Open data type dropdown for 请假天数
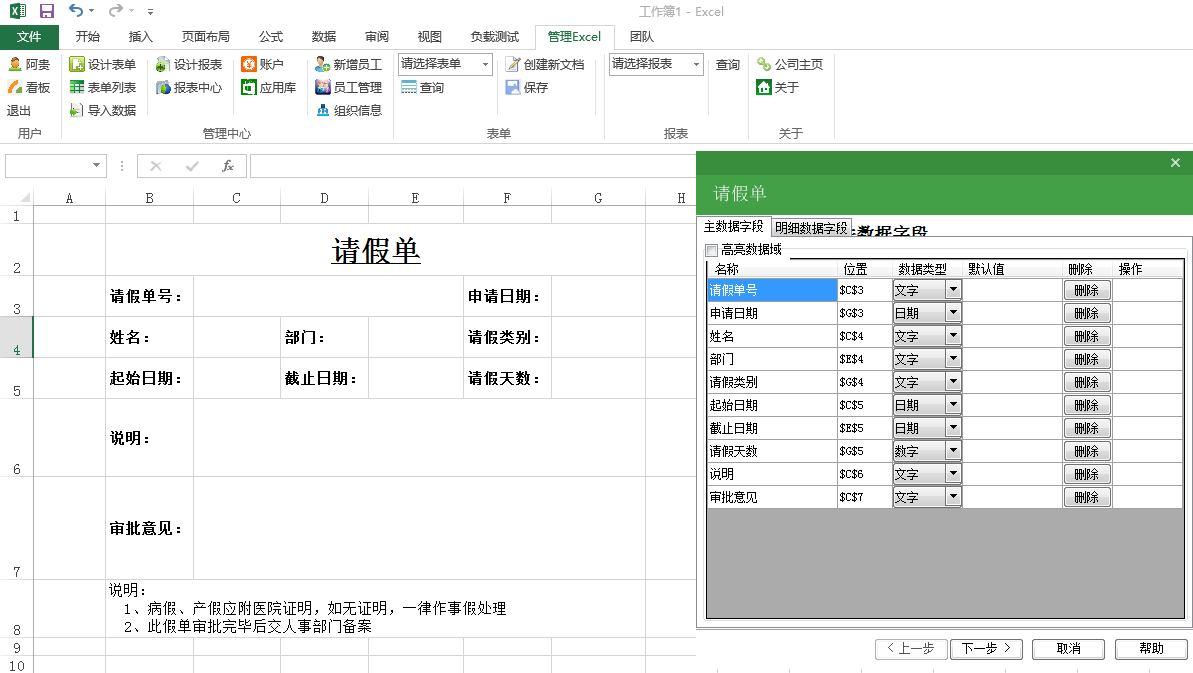The image size is (1193, 673). [x=953, y=451]
